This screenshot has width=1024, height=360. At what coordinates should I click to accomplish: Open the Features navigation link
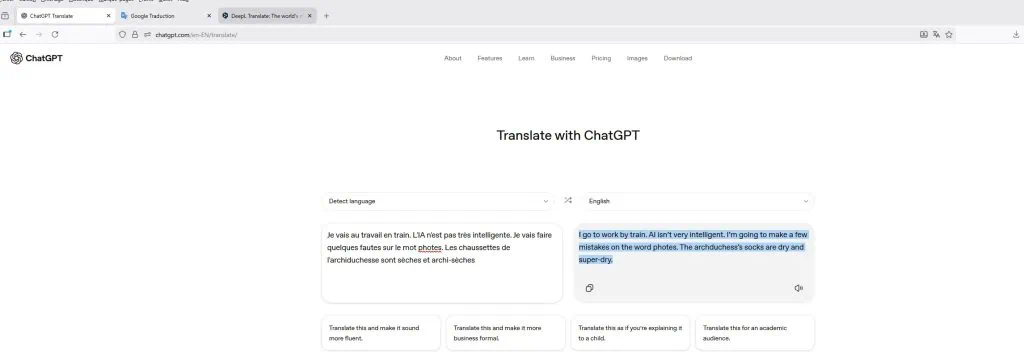pyautogui.click(x=490, y=58)
